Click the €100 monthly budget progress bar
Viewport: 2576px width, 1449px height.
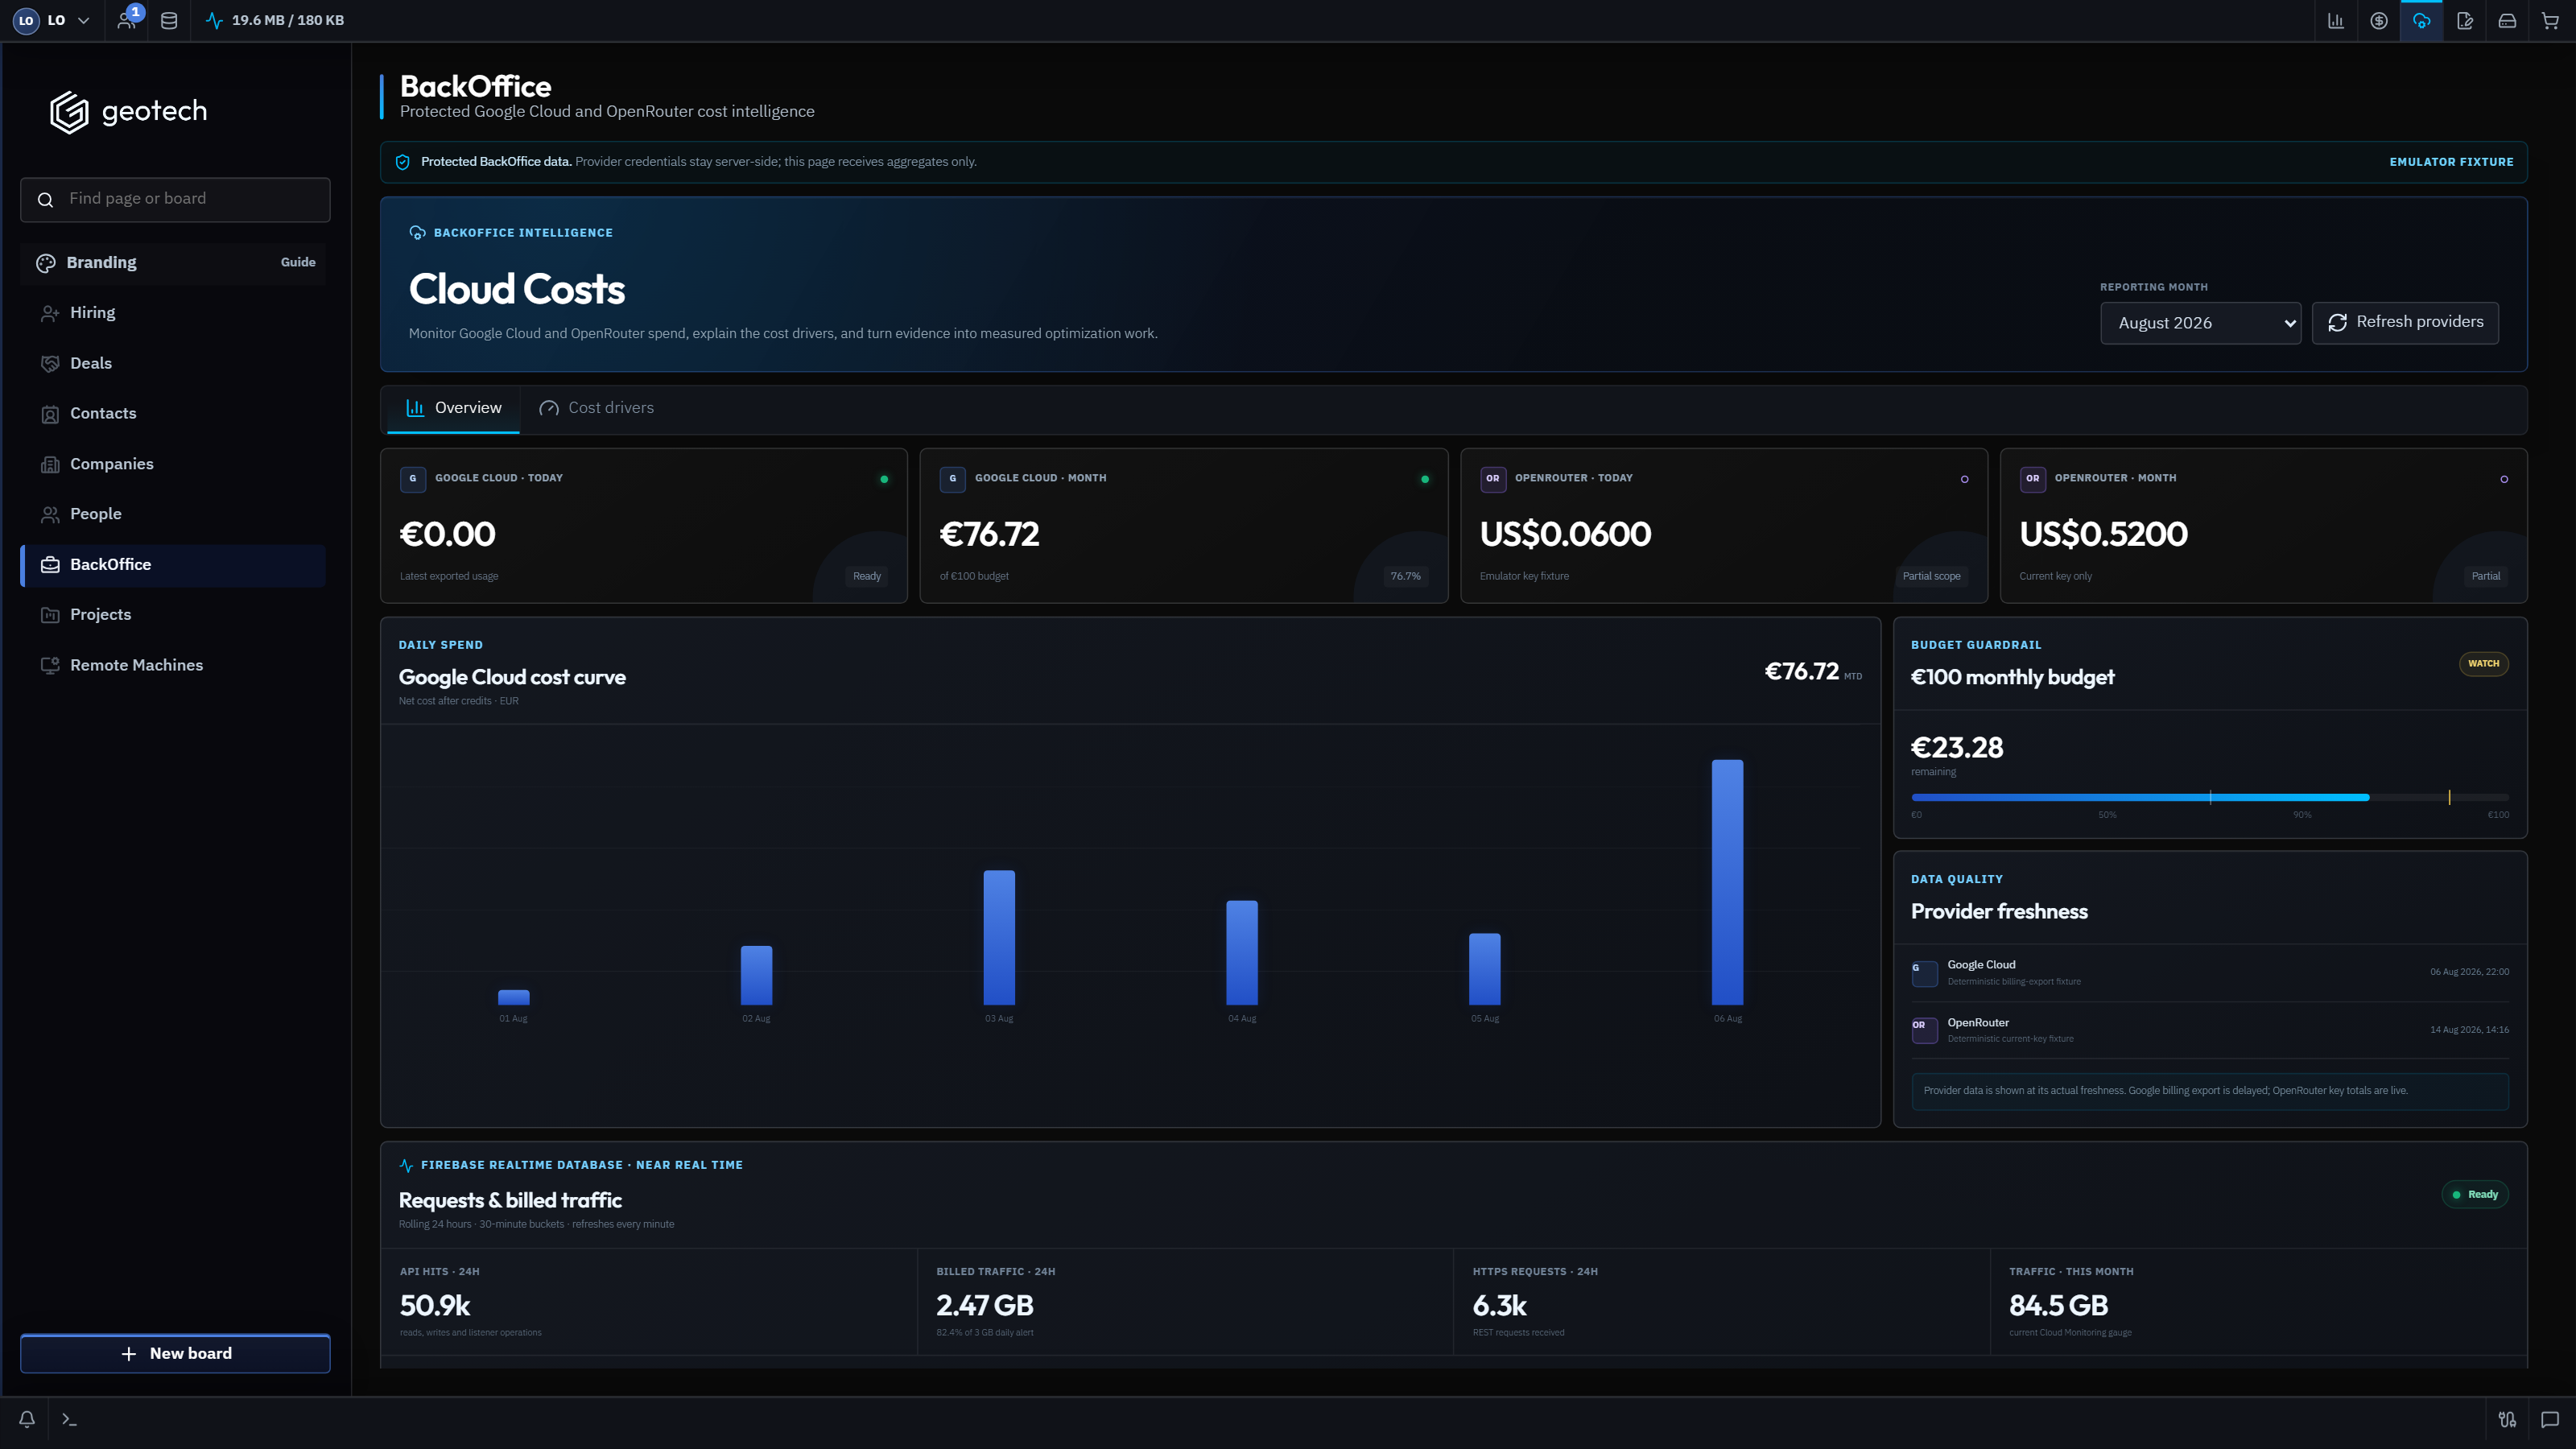[x=2210, y=797]
